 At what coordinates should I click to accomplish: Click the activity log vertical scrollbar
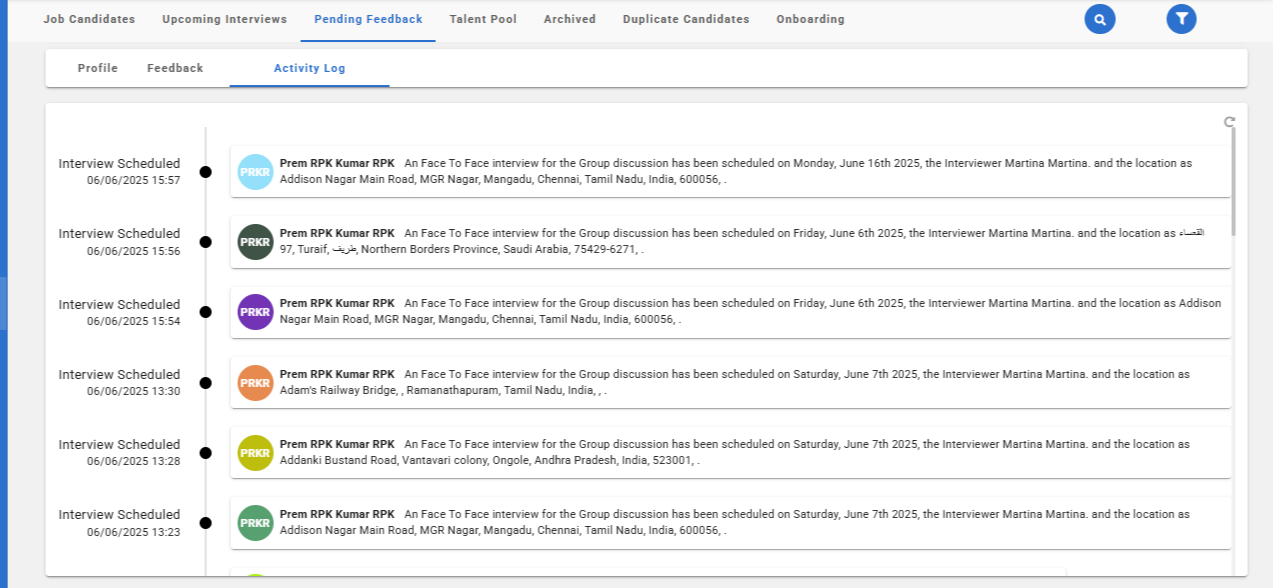[x=1233, y=180]
